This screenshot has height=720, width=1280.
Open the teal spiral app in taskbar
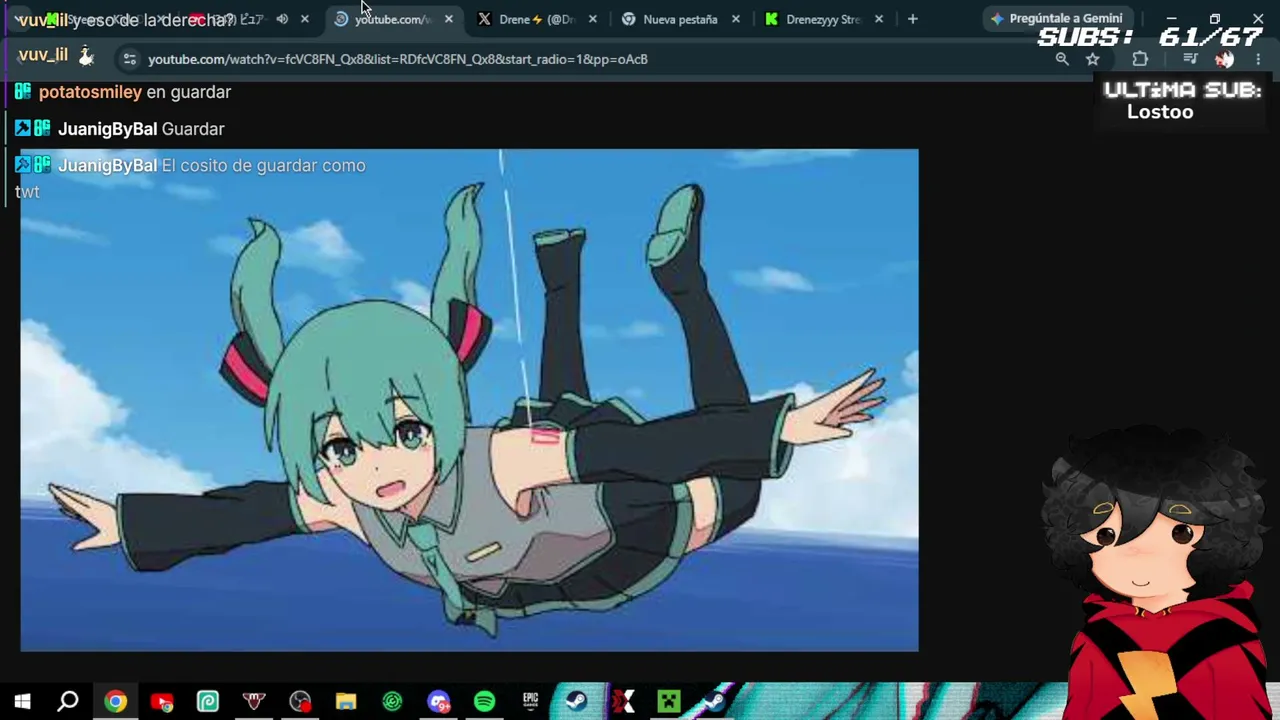pyautogui.click(x=208, y=702)
